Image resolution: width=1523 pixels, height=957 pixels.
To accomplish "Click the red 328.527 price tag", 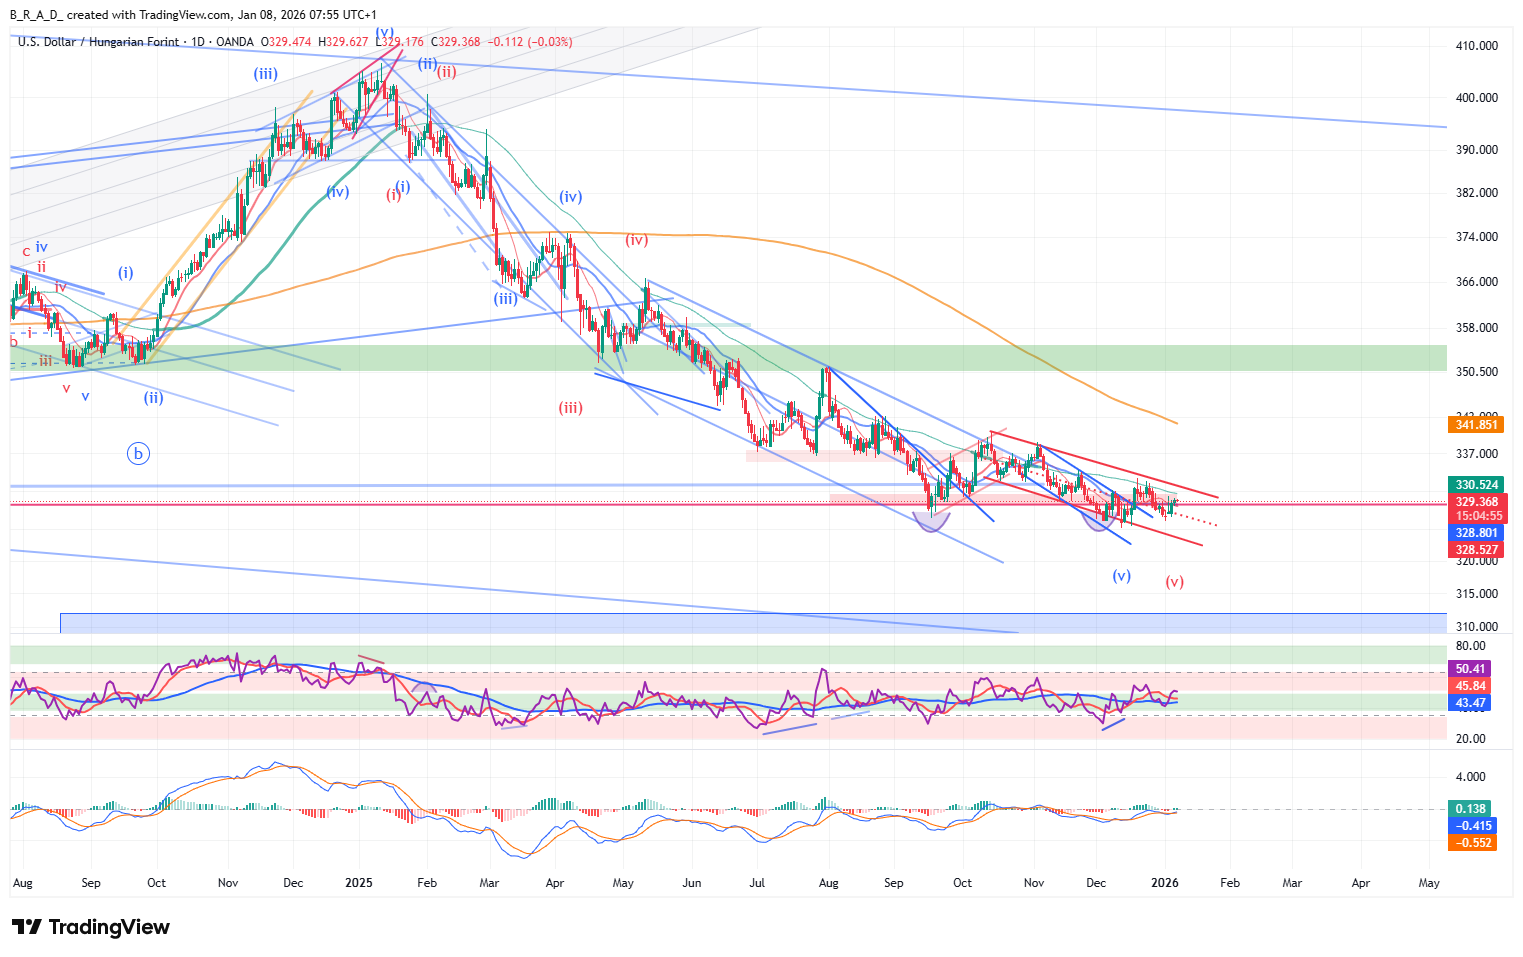I will tap(1476, 550).
